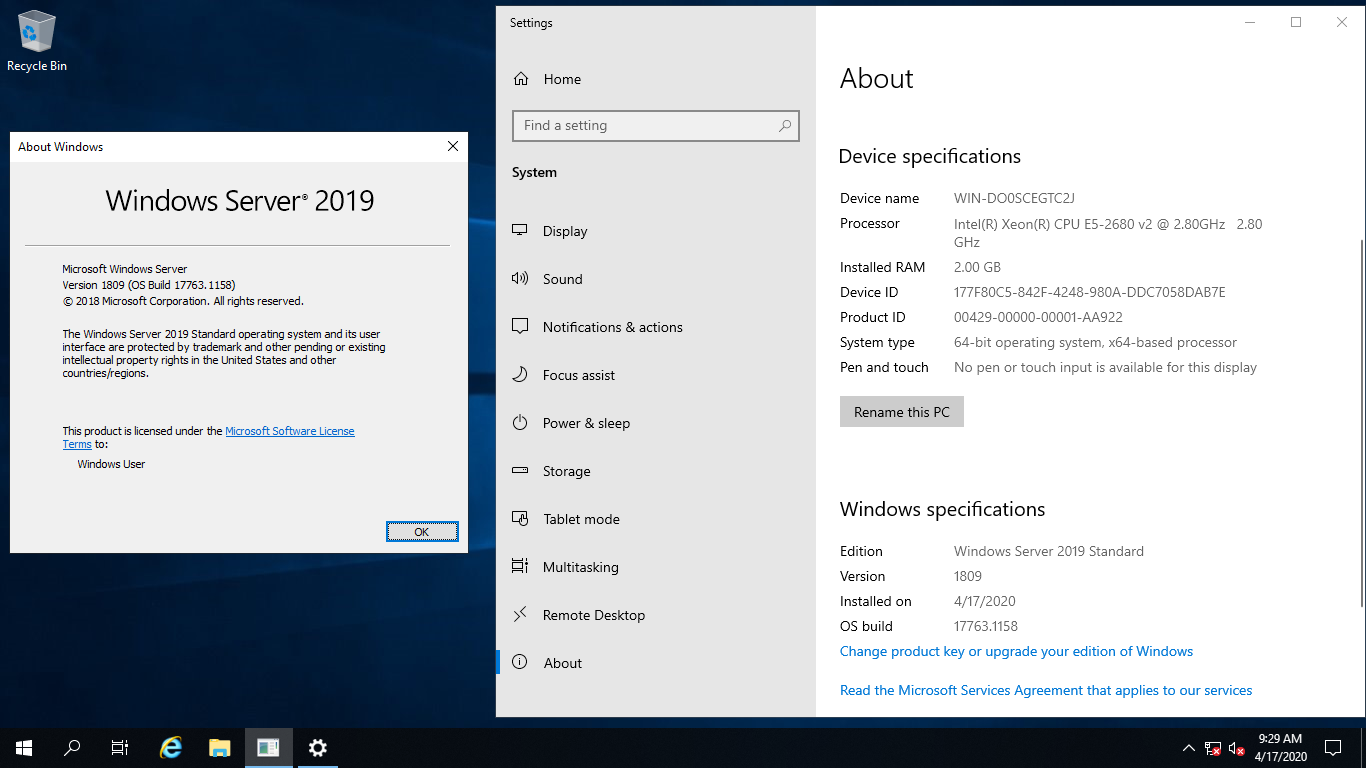The width and height of the screenshot is (1366, 768).
Task: Click the Installed RAM value 2.00 GB
Action: pos(977,267)
